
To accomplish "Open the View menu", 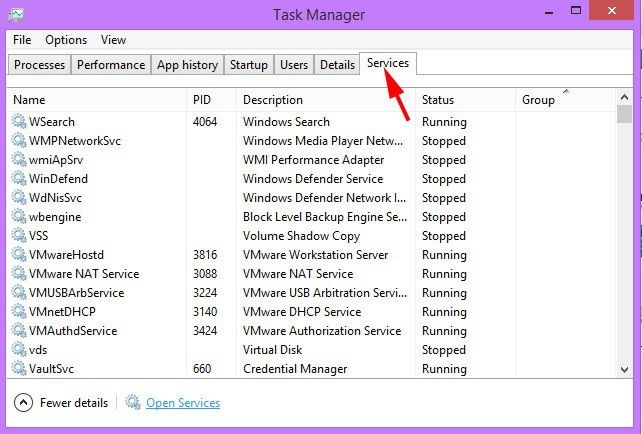I will [113, 40].
